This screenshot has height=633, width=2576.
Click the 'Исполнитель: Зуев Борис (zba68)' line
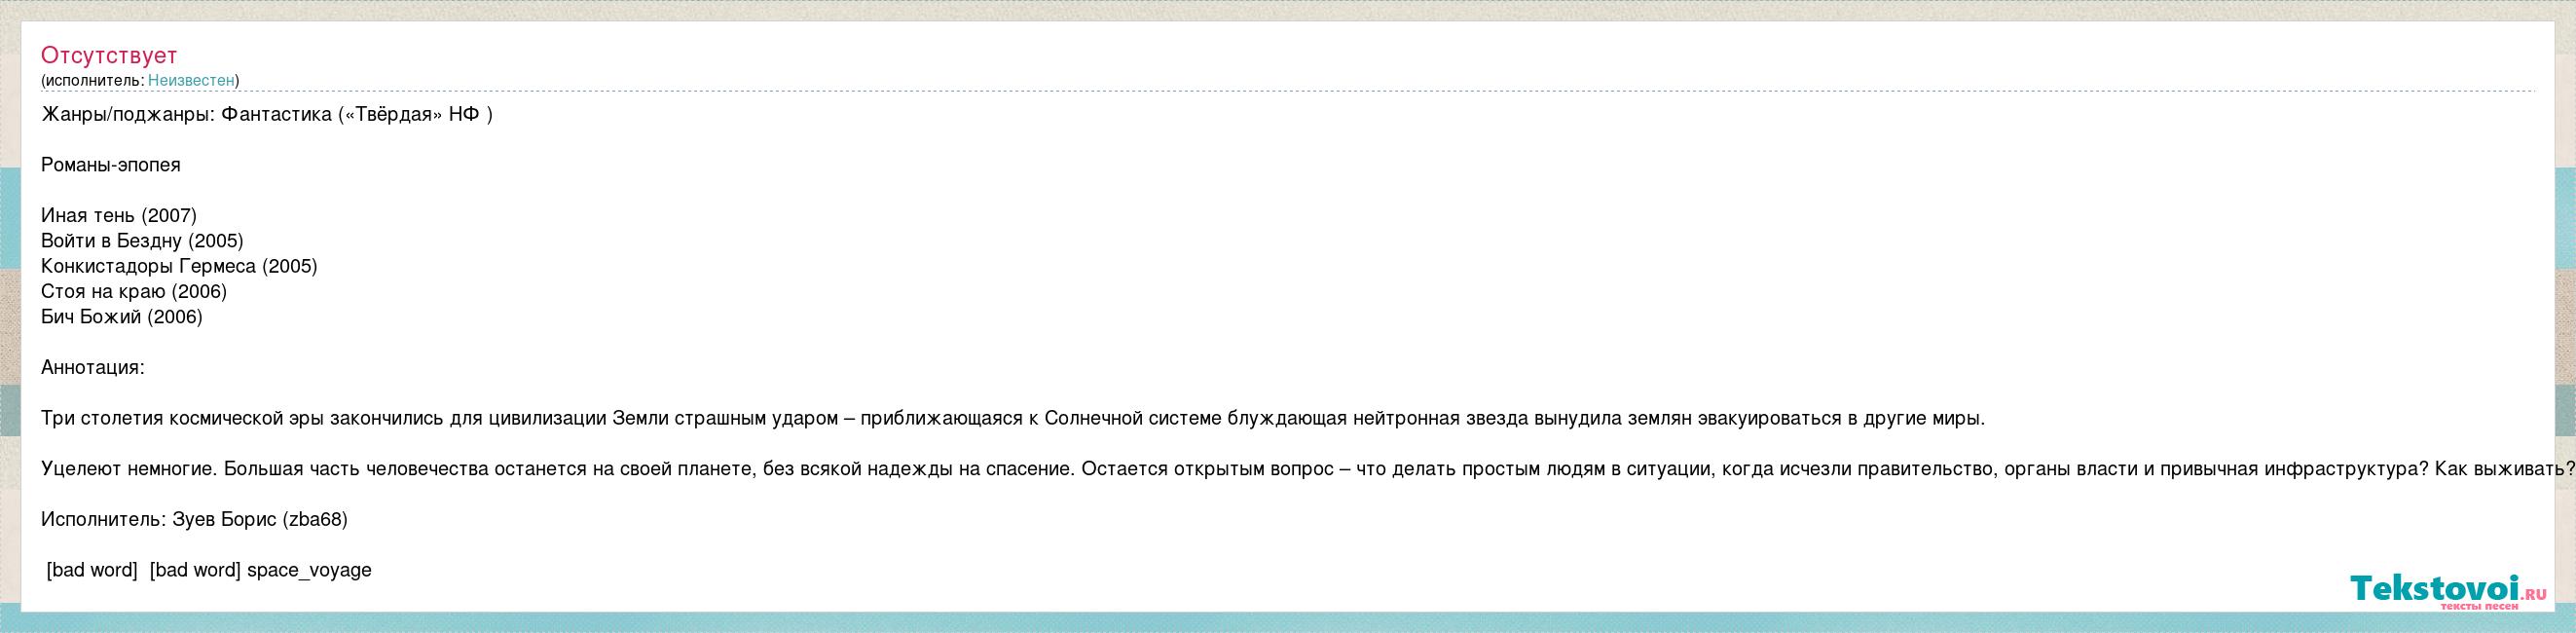click(x=194, y=520)
